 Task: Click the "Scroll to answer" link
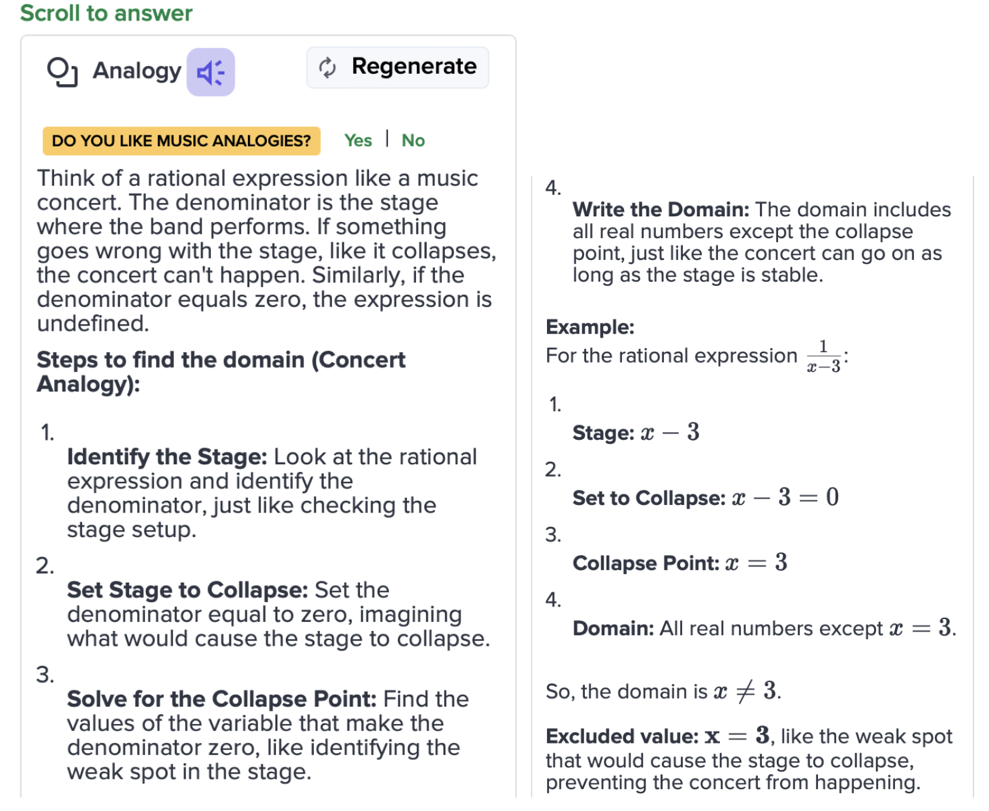(x=106, y=14)
